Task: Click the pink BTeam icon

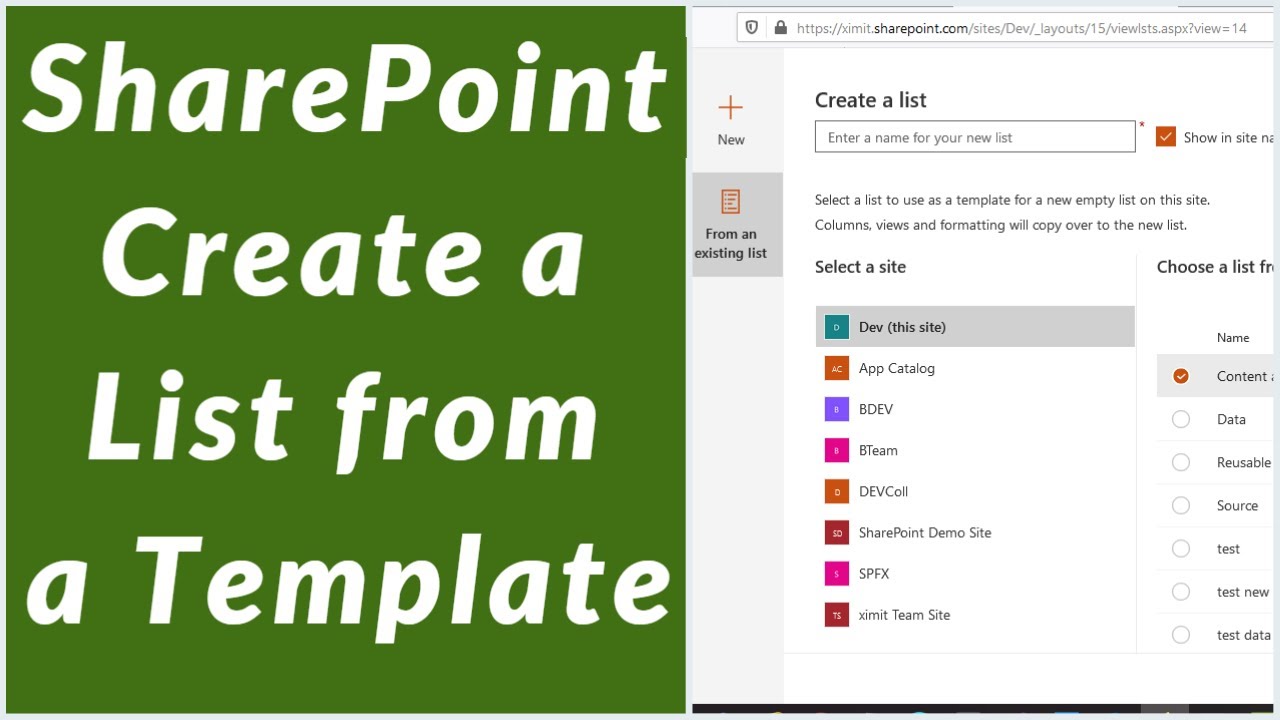Action: (837, 450)
